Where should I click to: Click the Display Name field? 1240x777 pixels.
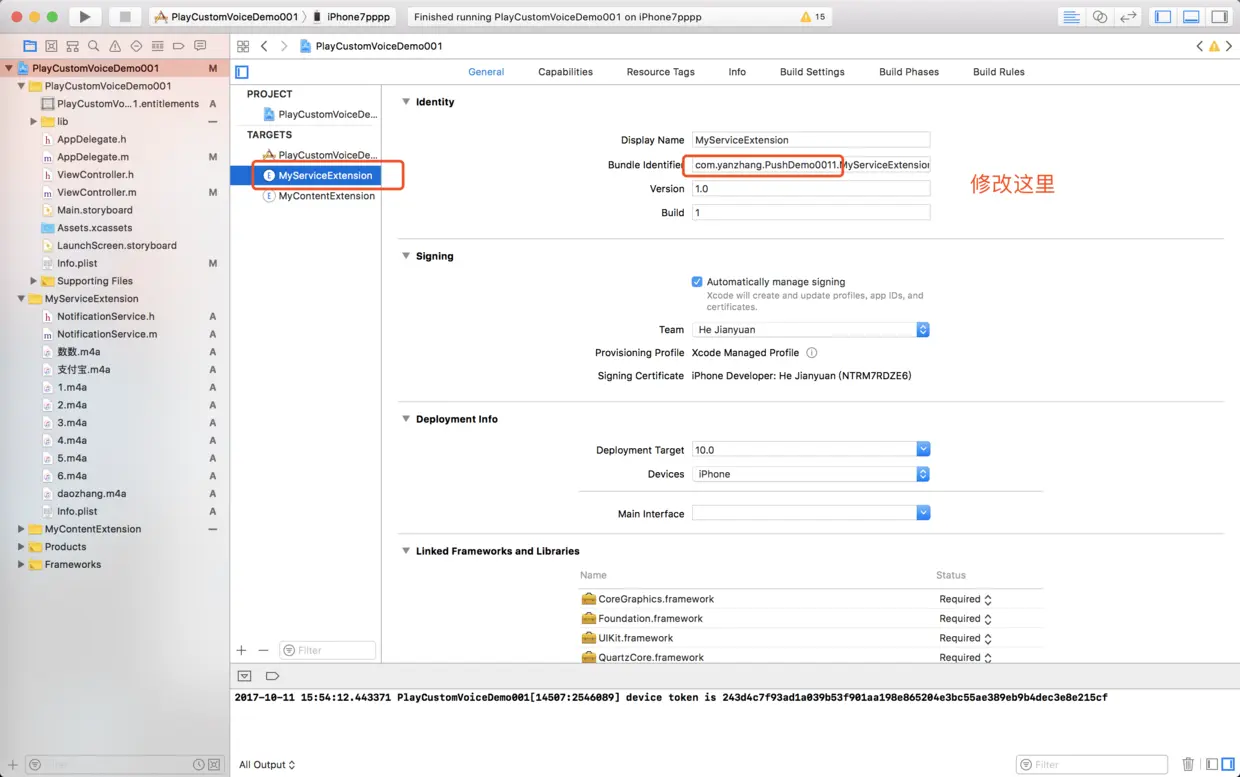point(811,140)
